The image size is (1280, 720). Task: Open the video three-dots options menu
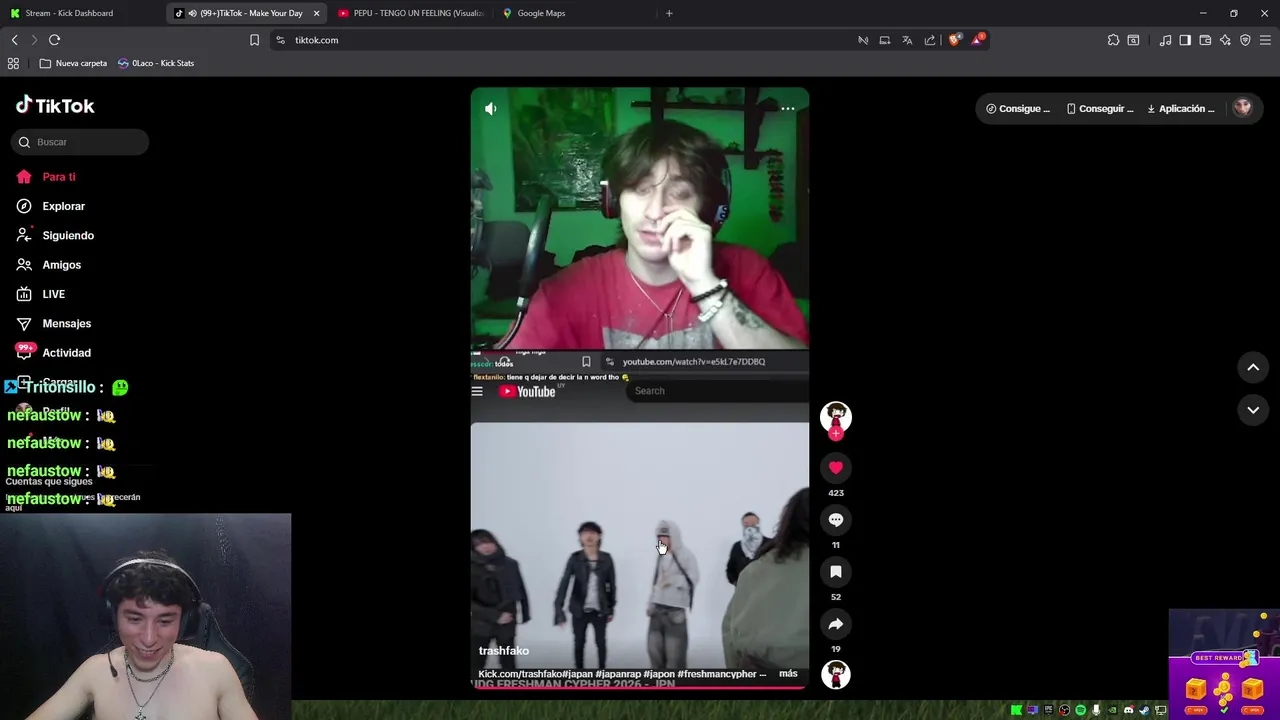coord(788,108)
